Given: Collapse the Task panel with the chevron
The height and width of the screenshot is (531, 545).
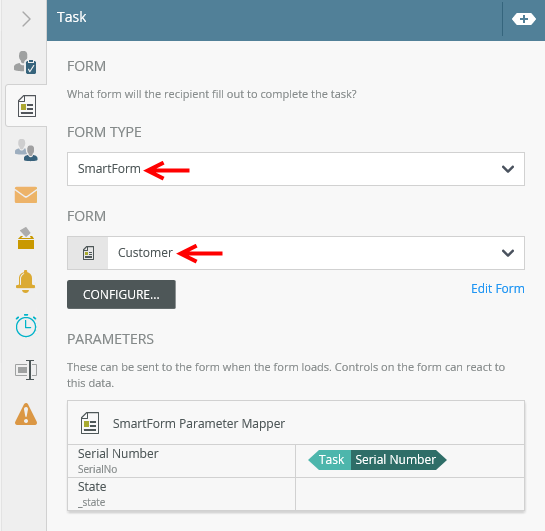Looking at the screenshot, I should pyautogui.click(x=26, y=19).
